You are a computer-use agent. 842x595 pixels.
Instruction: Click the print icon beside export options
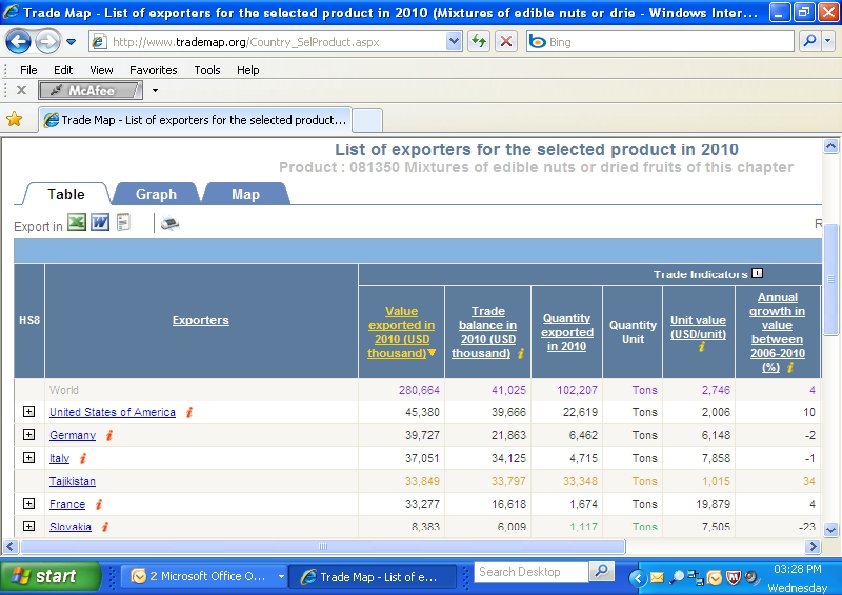click(169, 224)
